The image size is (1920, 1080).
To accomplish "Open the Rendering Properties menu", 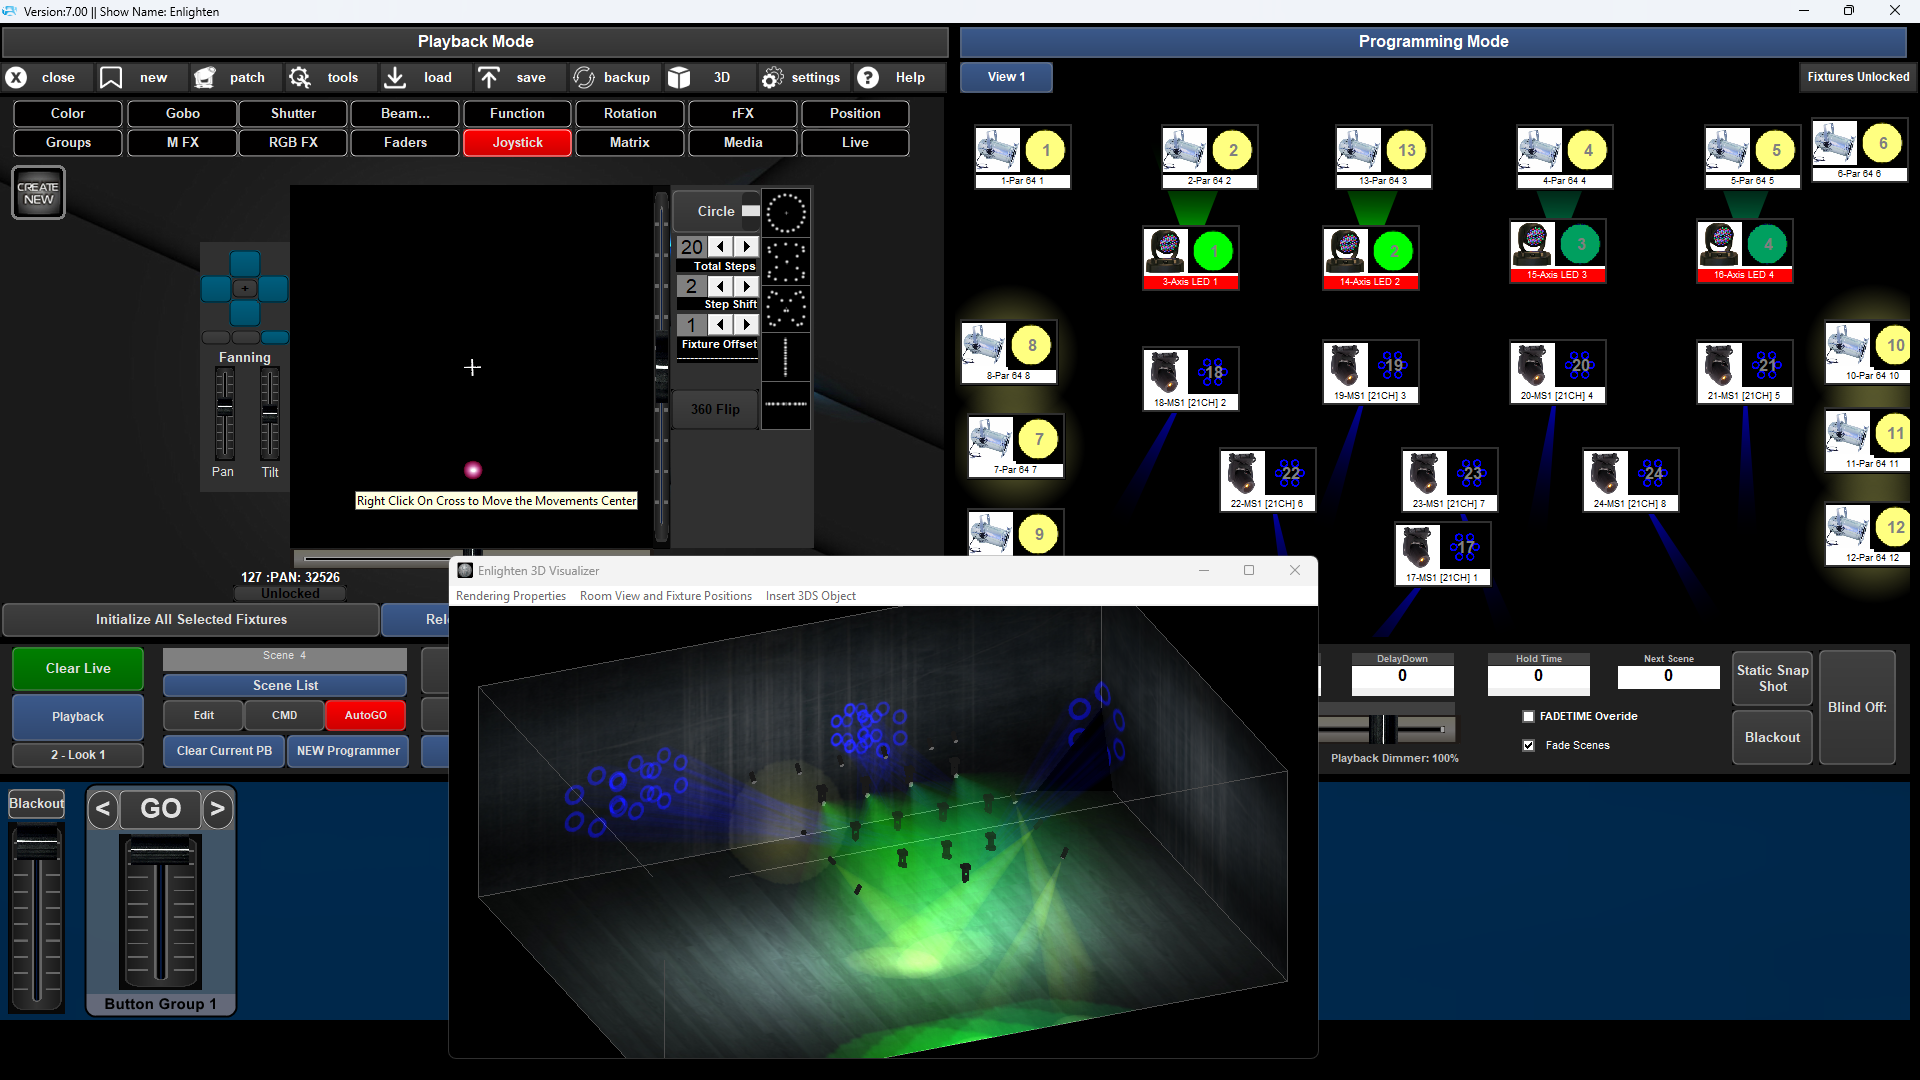I will (510, 596).
